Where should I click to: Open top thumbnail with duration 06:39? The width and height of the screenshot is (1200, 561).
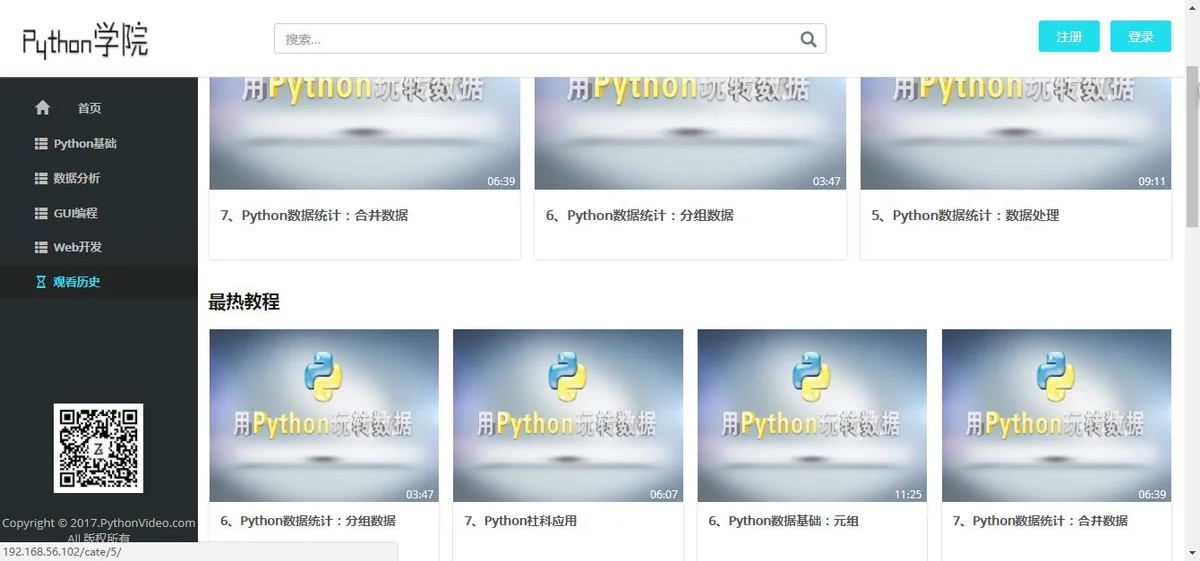pos(365,133)
